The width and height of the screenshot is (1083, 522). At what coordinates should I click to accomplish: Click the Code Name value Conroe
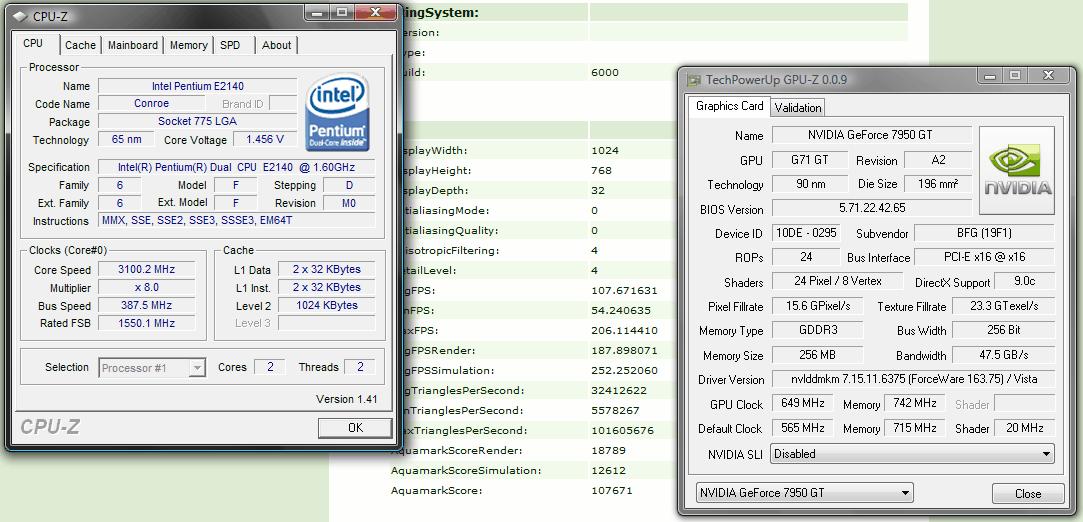point(151,104)
